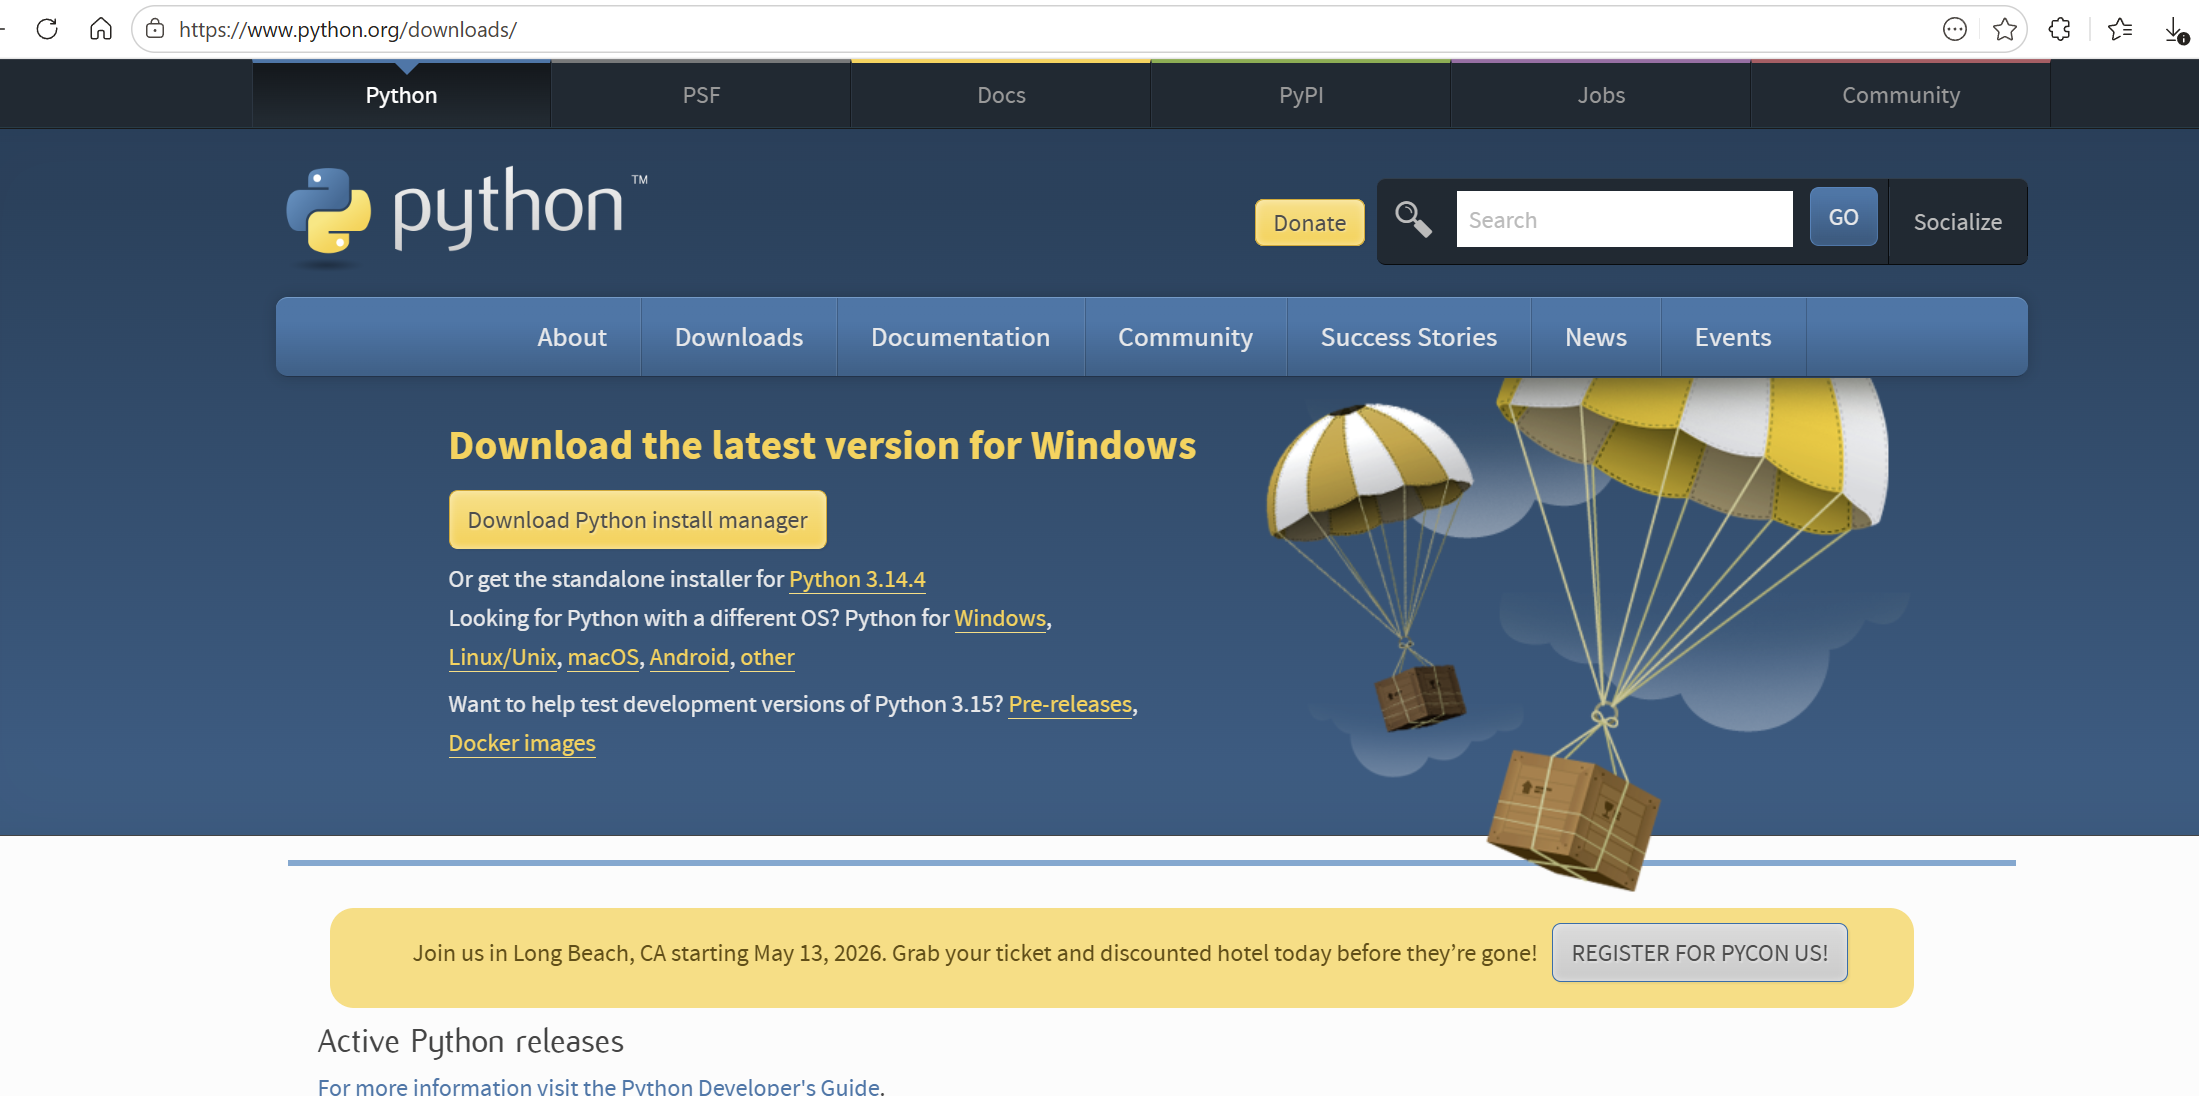Expand the Socialize menu
This screenshot has height=1096, width=2199.
click(1957, 222)
